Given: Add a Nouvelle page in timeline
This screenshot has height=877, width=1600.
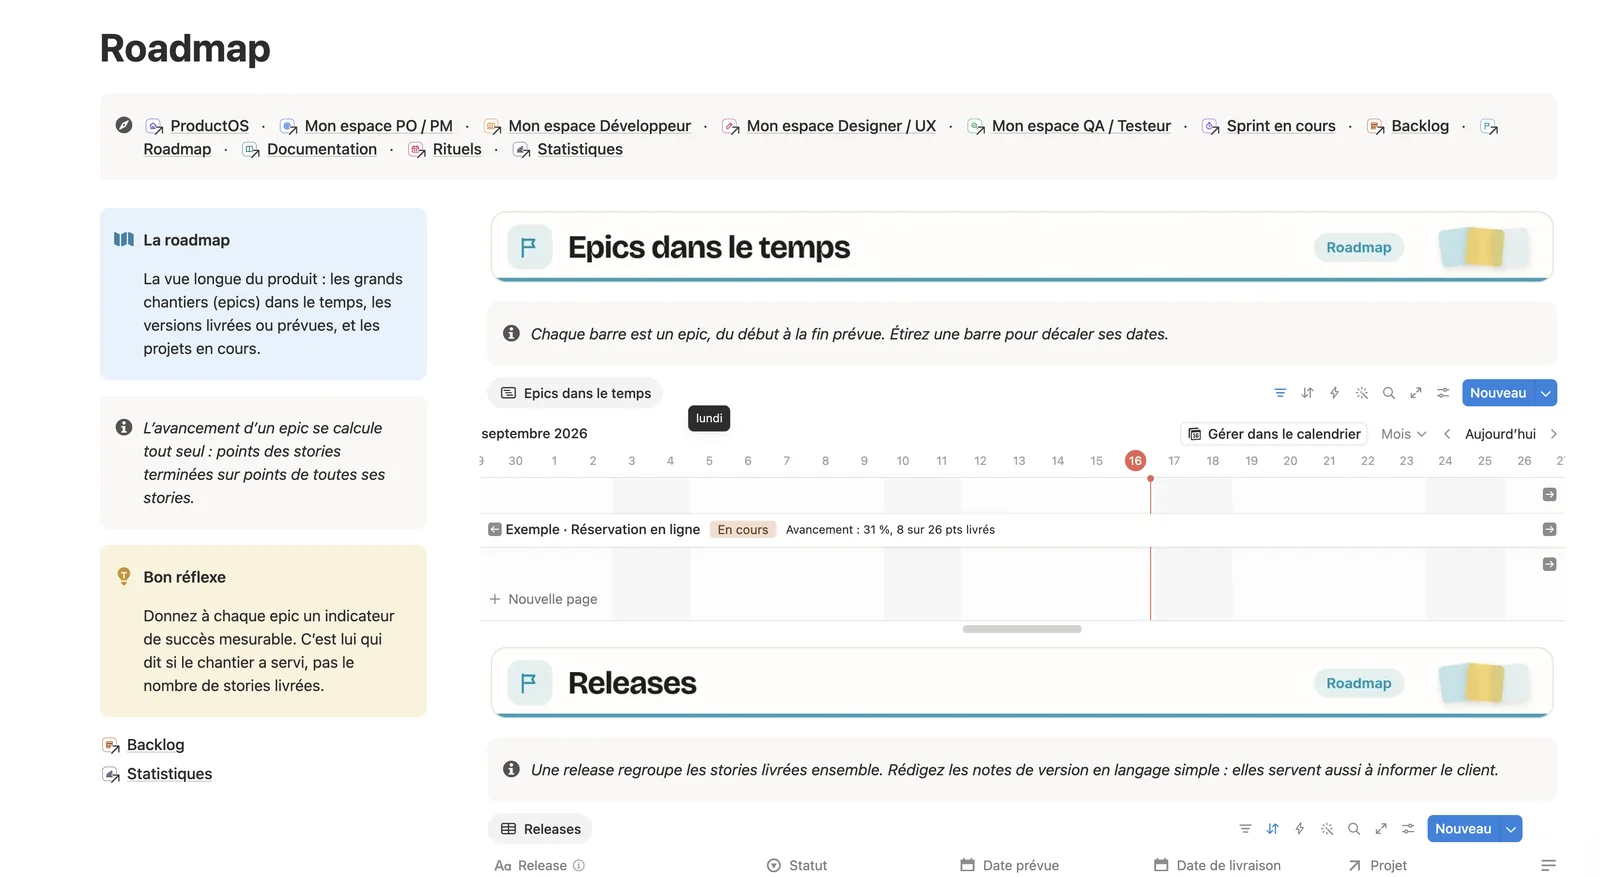Looking at the screenshot, I should [543, 599].
